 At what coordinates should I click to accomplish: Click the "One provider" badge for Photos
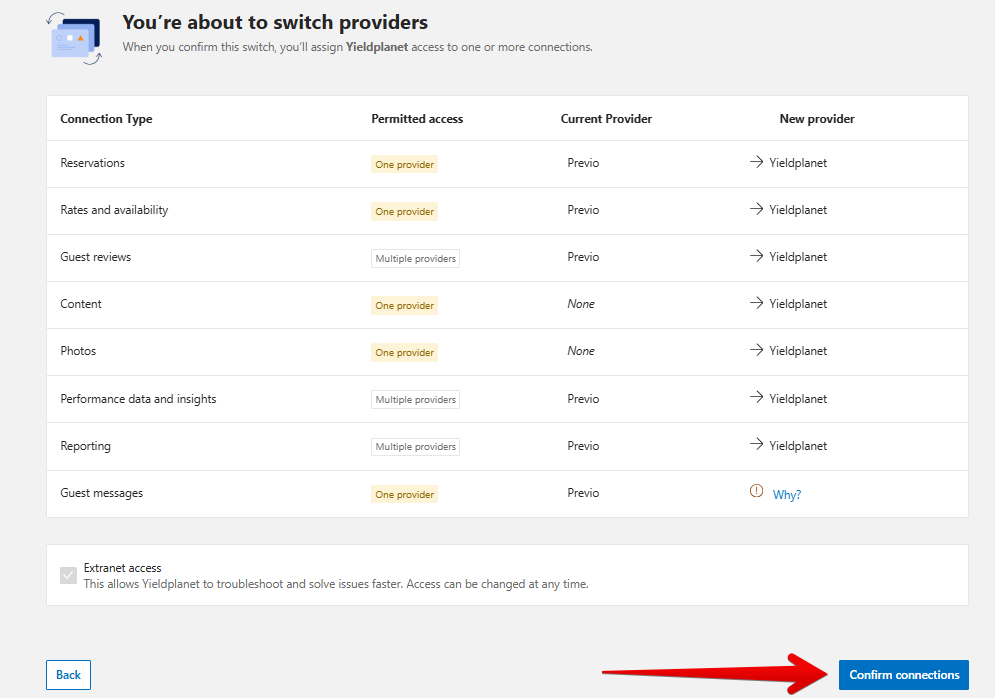click(x=404, y=352)
